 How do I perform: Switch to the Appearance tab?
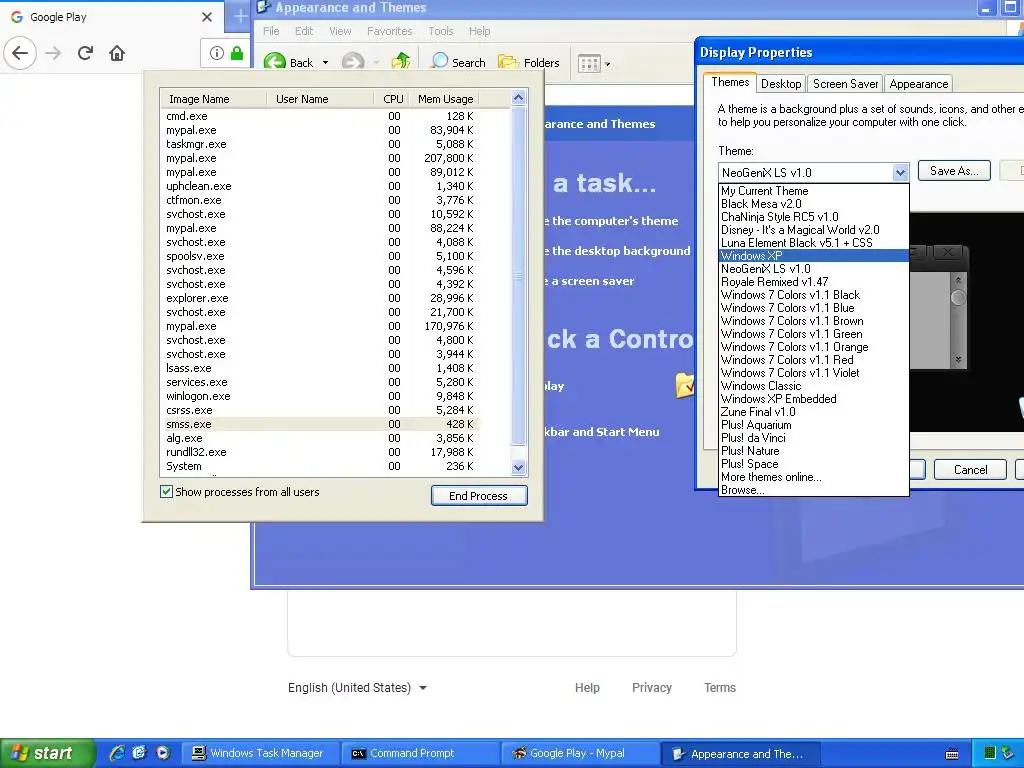[919, 84]
